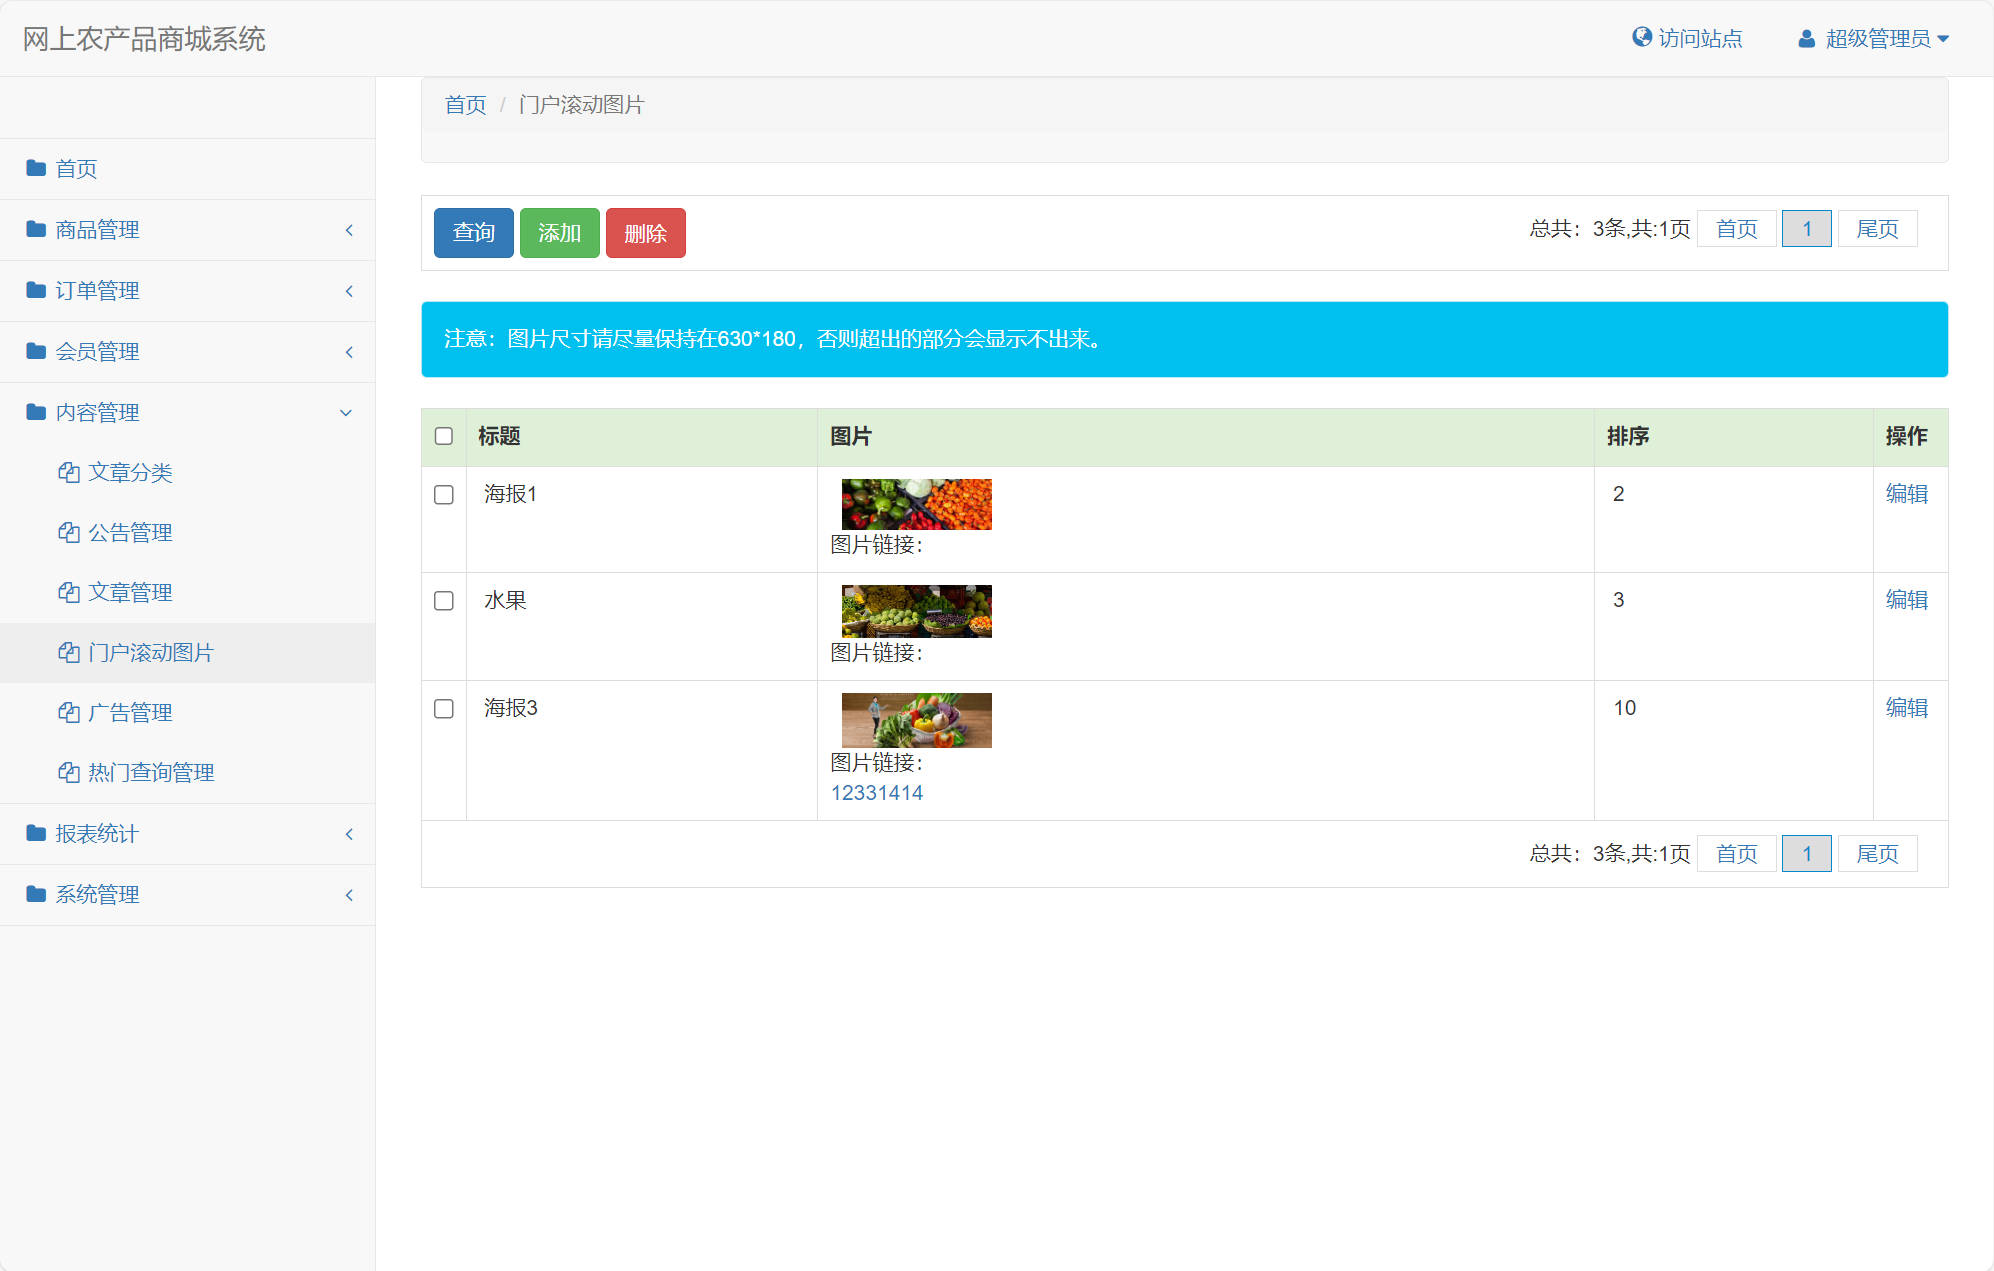Screen dimensions: 1994x1271
Task: Click the 海报3 image thumbnail
Action: [x=916, y=719]
